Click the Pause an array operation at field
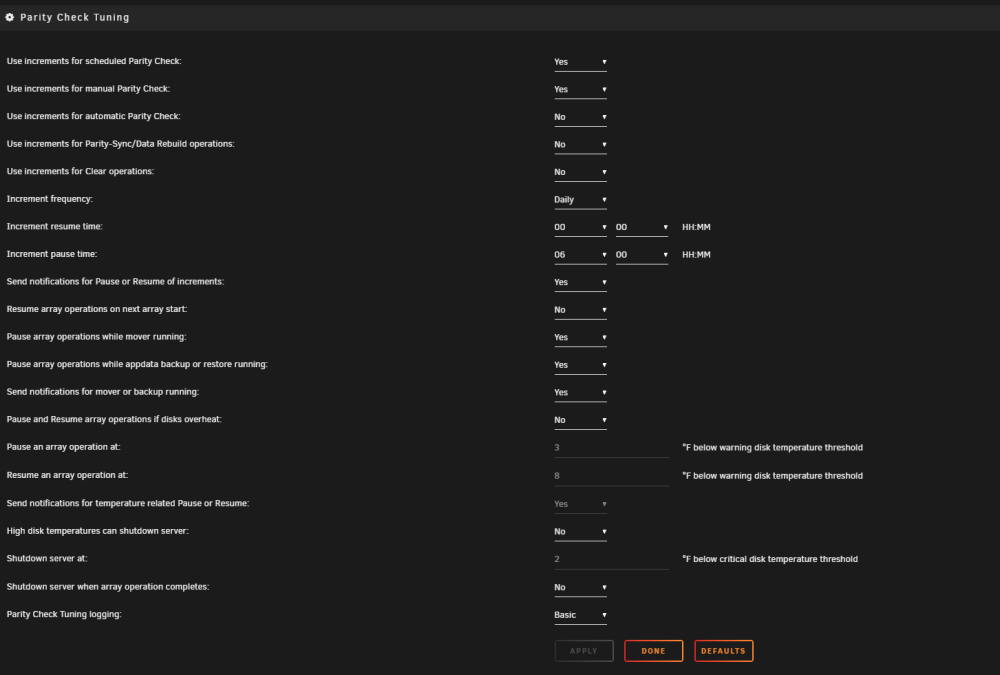1000x675 pixels. pos(612,448)
